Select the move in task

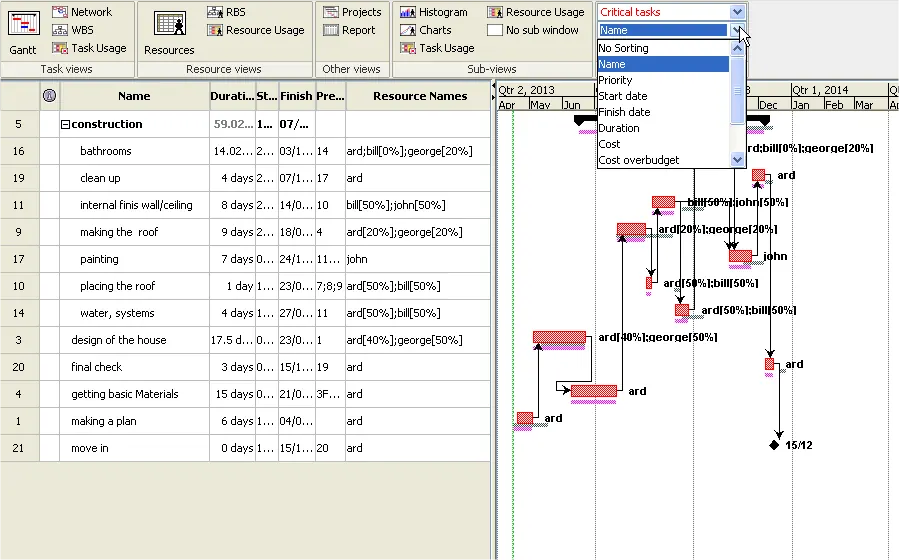(x=89, y=448)
